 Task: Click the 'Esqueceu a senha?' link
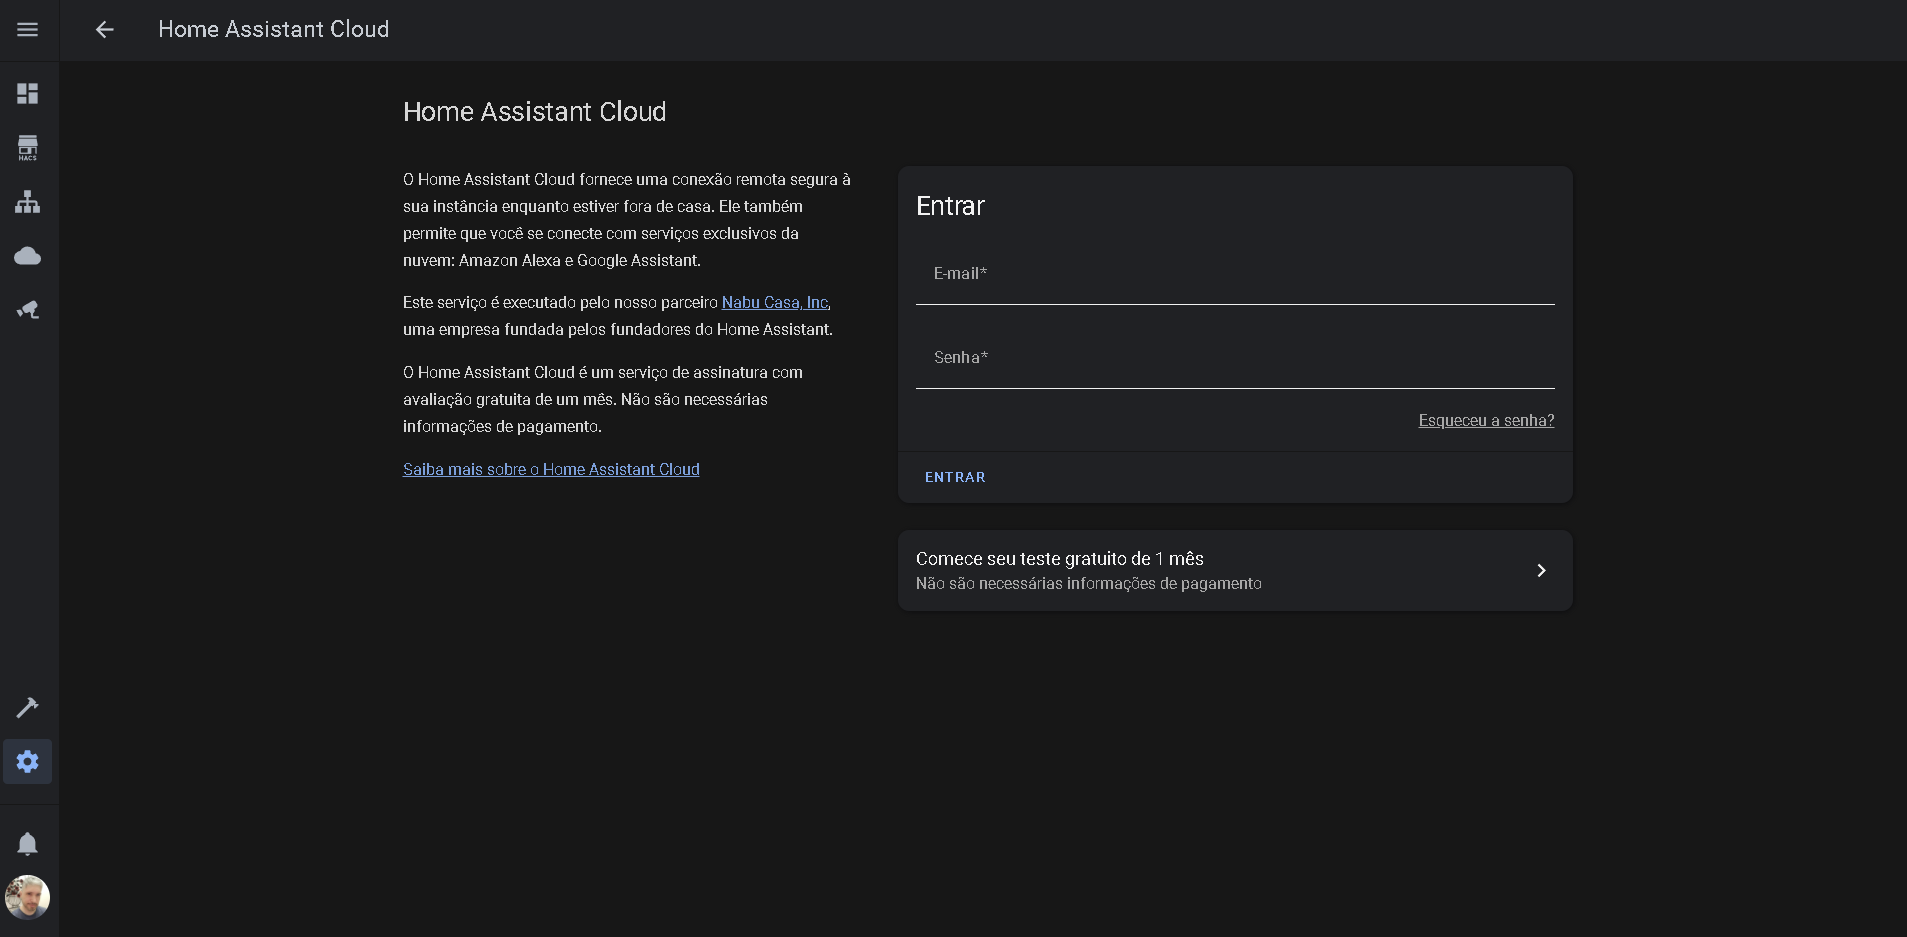[x=1486, y=421]
